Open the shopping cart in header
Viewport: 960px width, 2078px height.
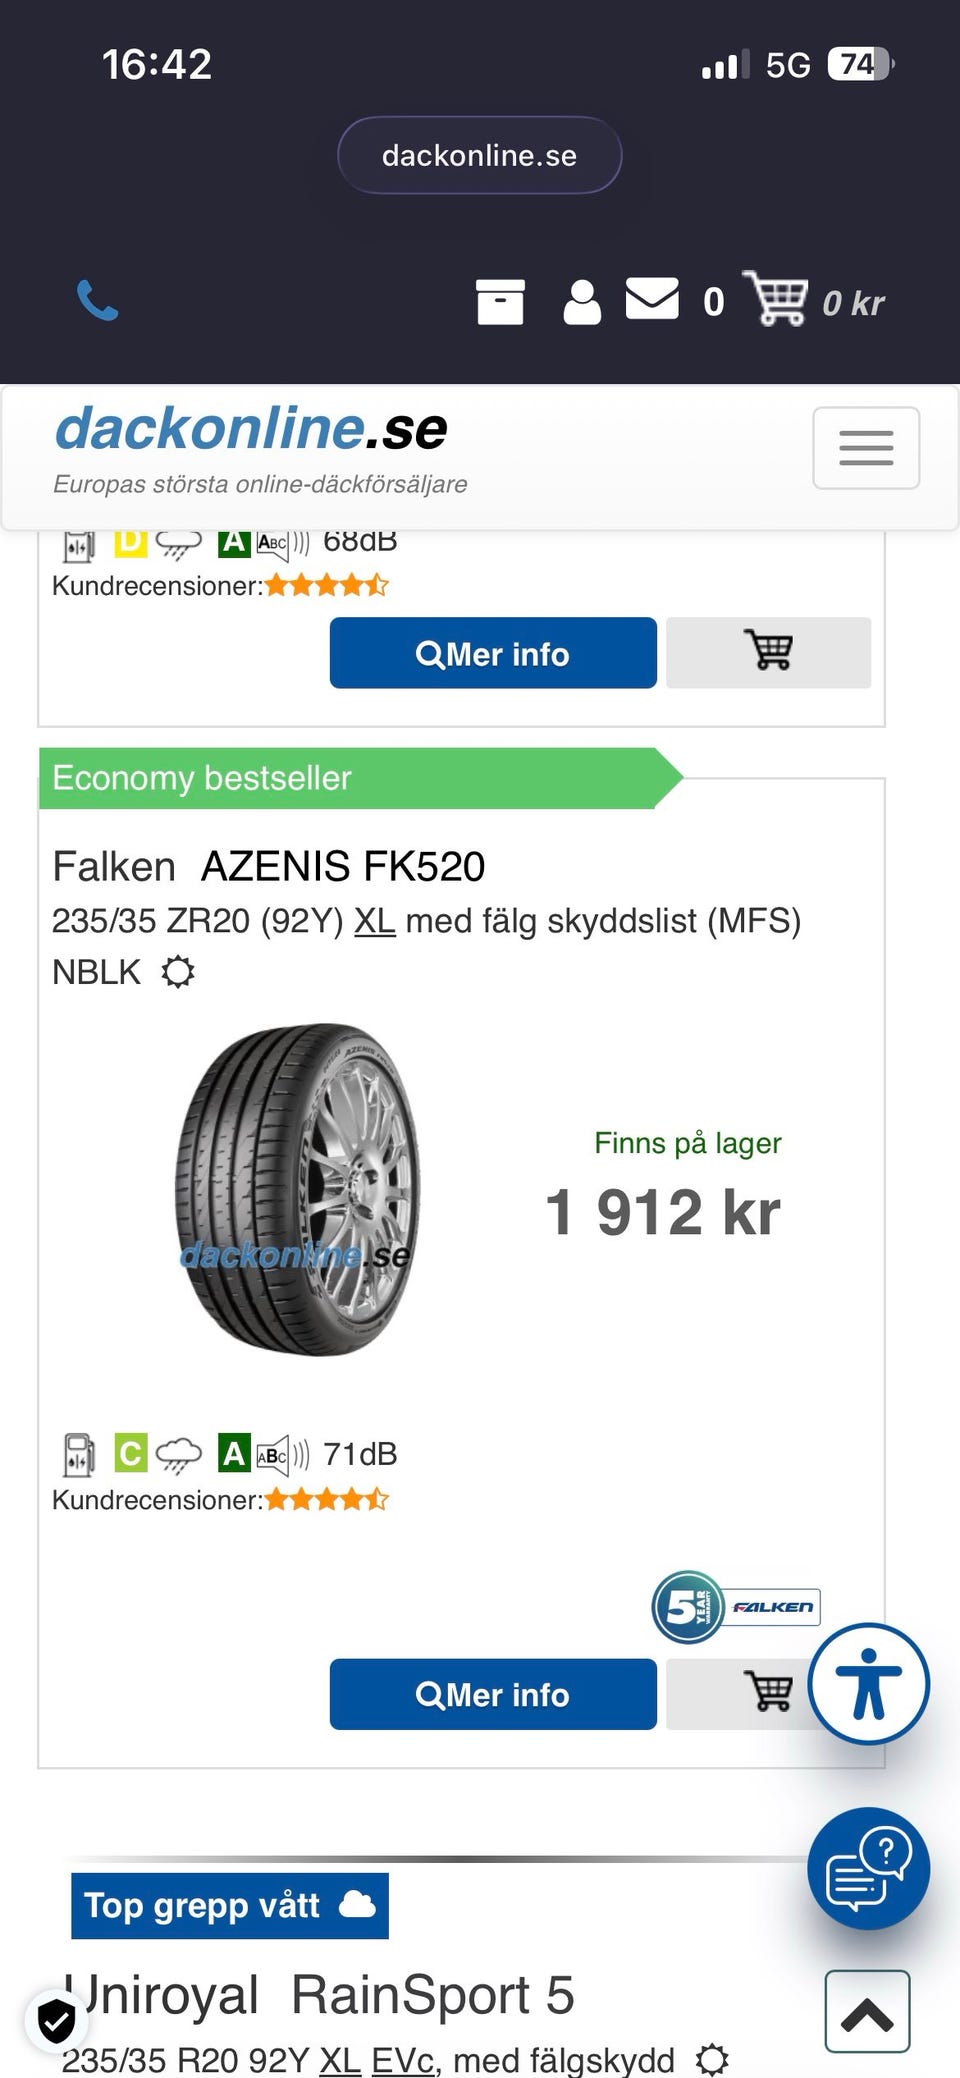[x=775, y=299]
